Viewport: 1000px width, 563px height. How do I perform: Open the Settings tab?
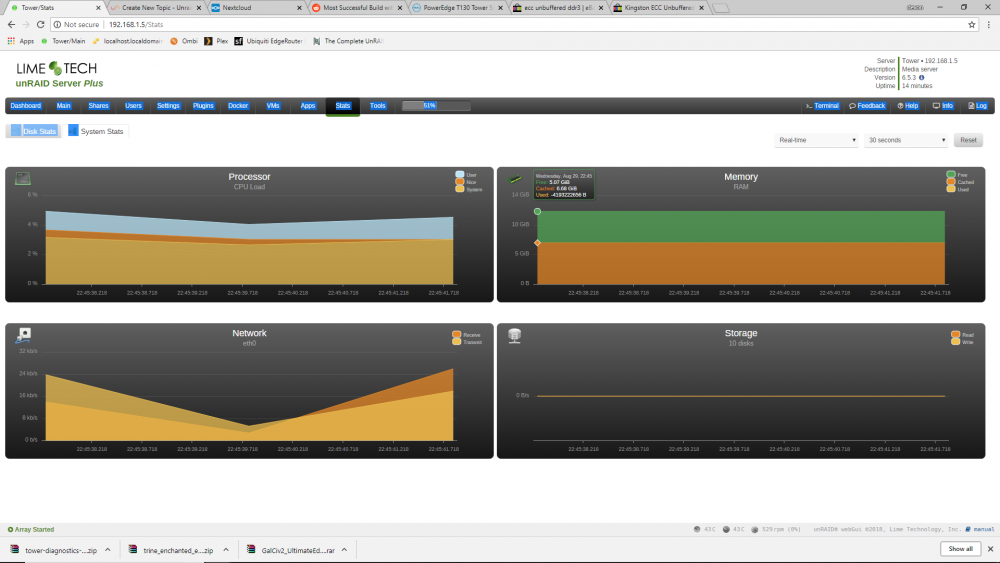click(168, 106)
